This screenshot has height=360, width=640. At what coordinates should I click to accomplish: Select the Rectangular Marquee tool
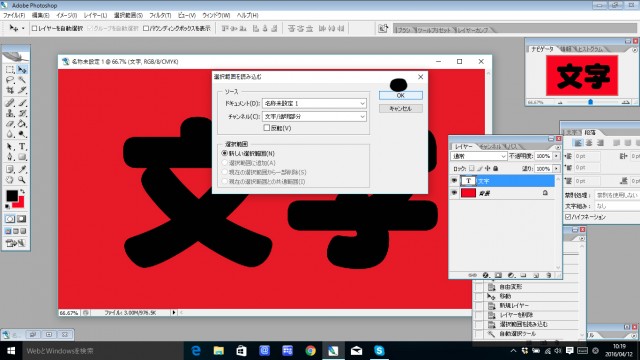tap(10, 69)
